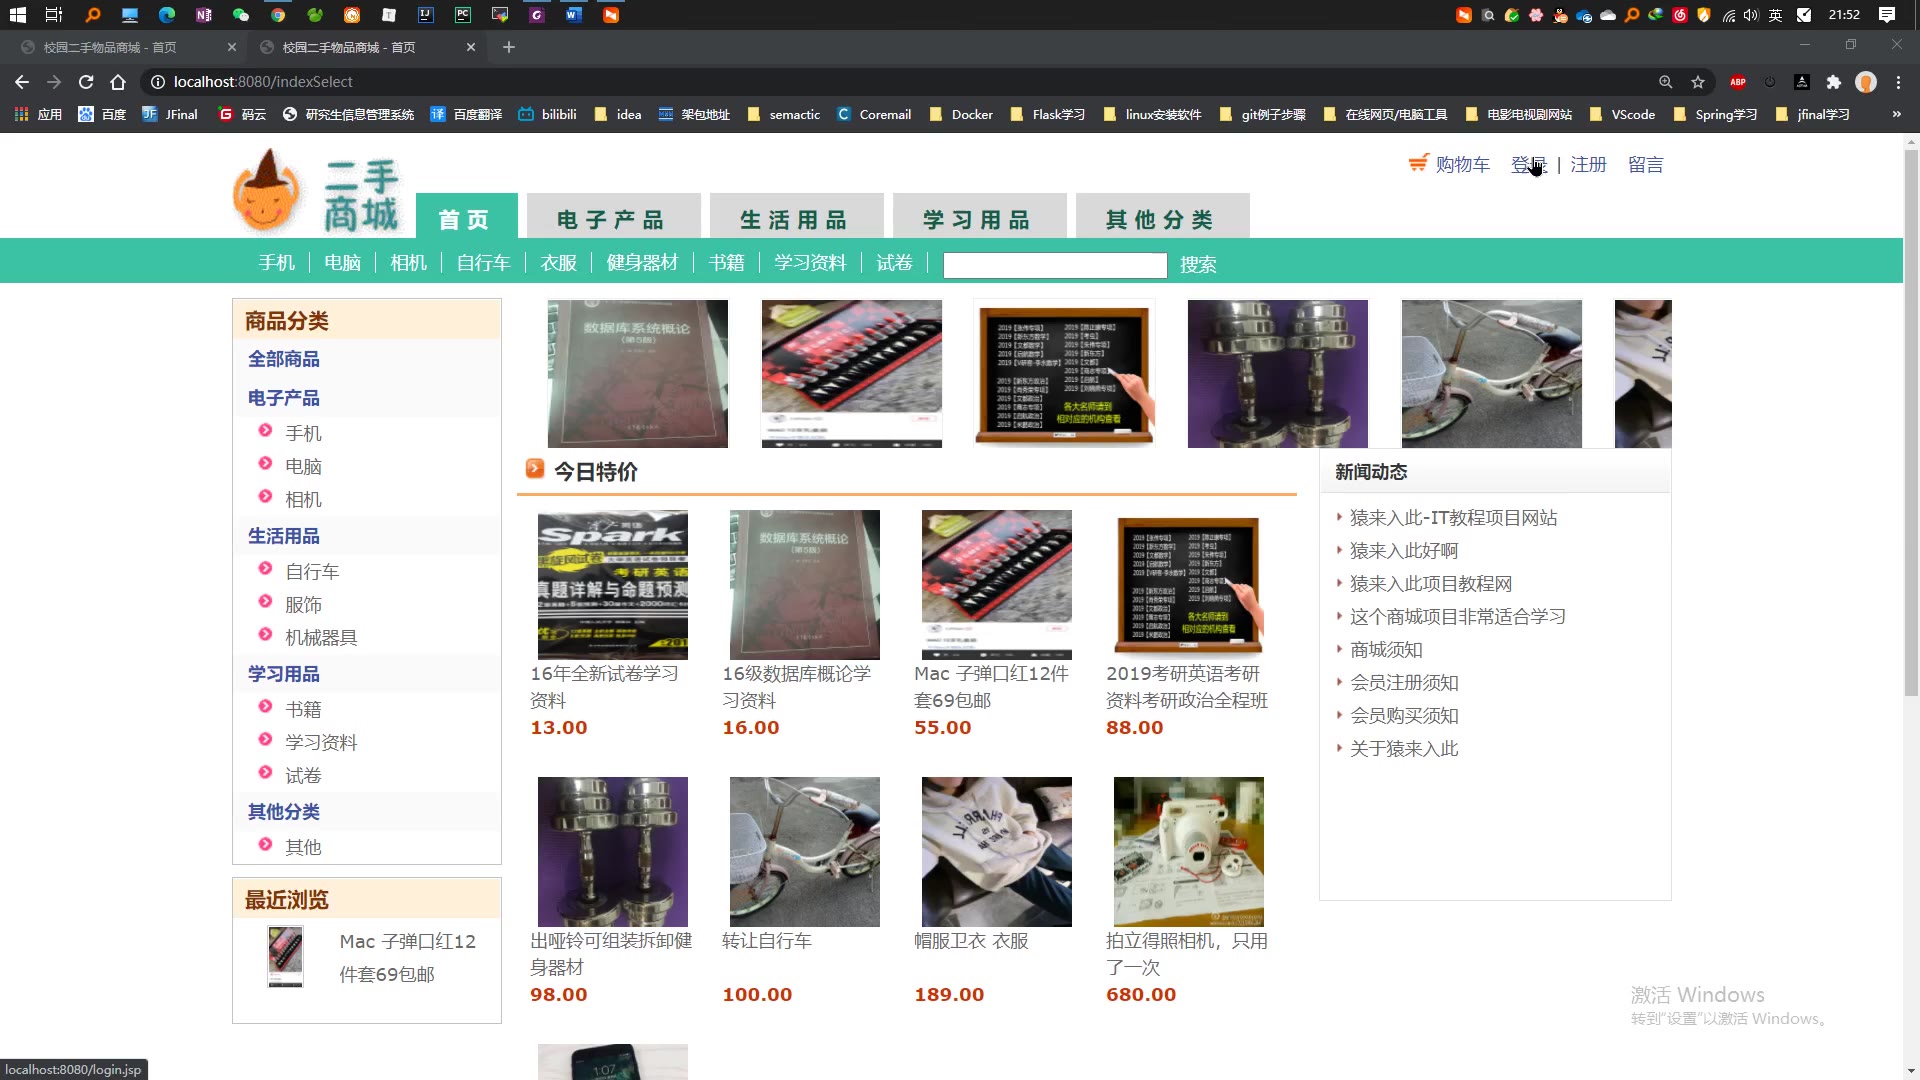Click the 搜索 search button
The image size is (1920, 1080).
1198,264
